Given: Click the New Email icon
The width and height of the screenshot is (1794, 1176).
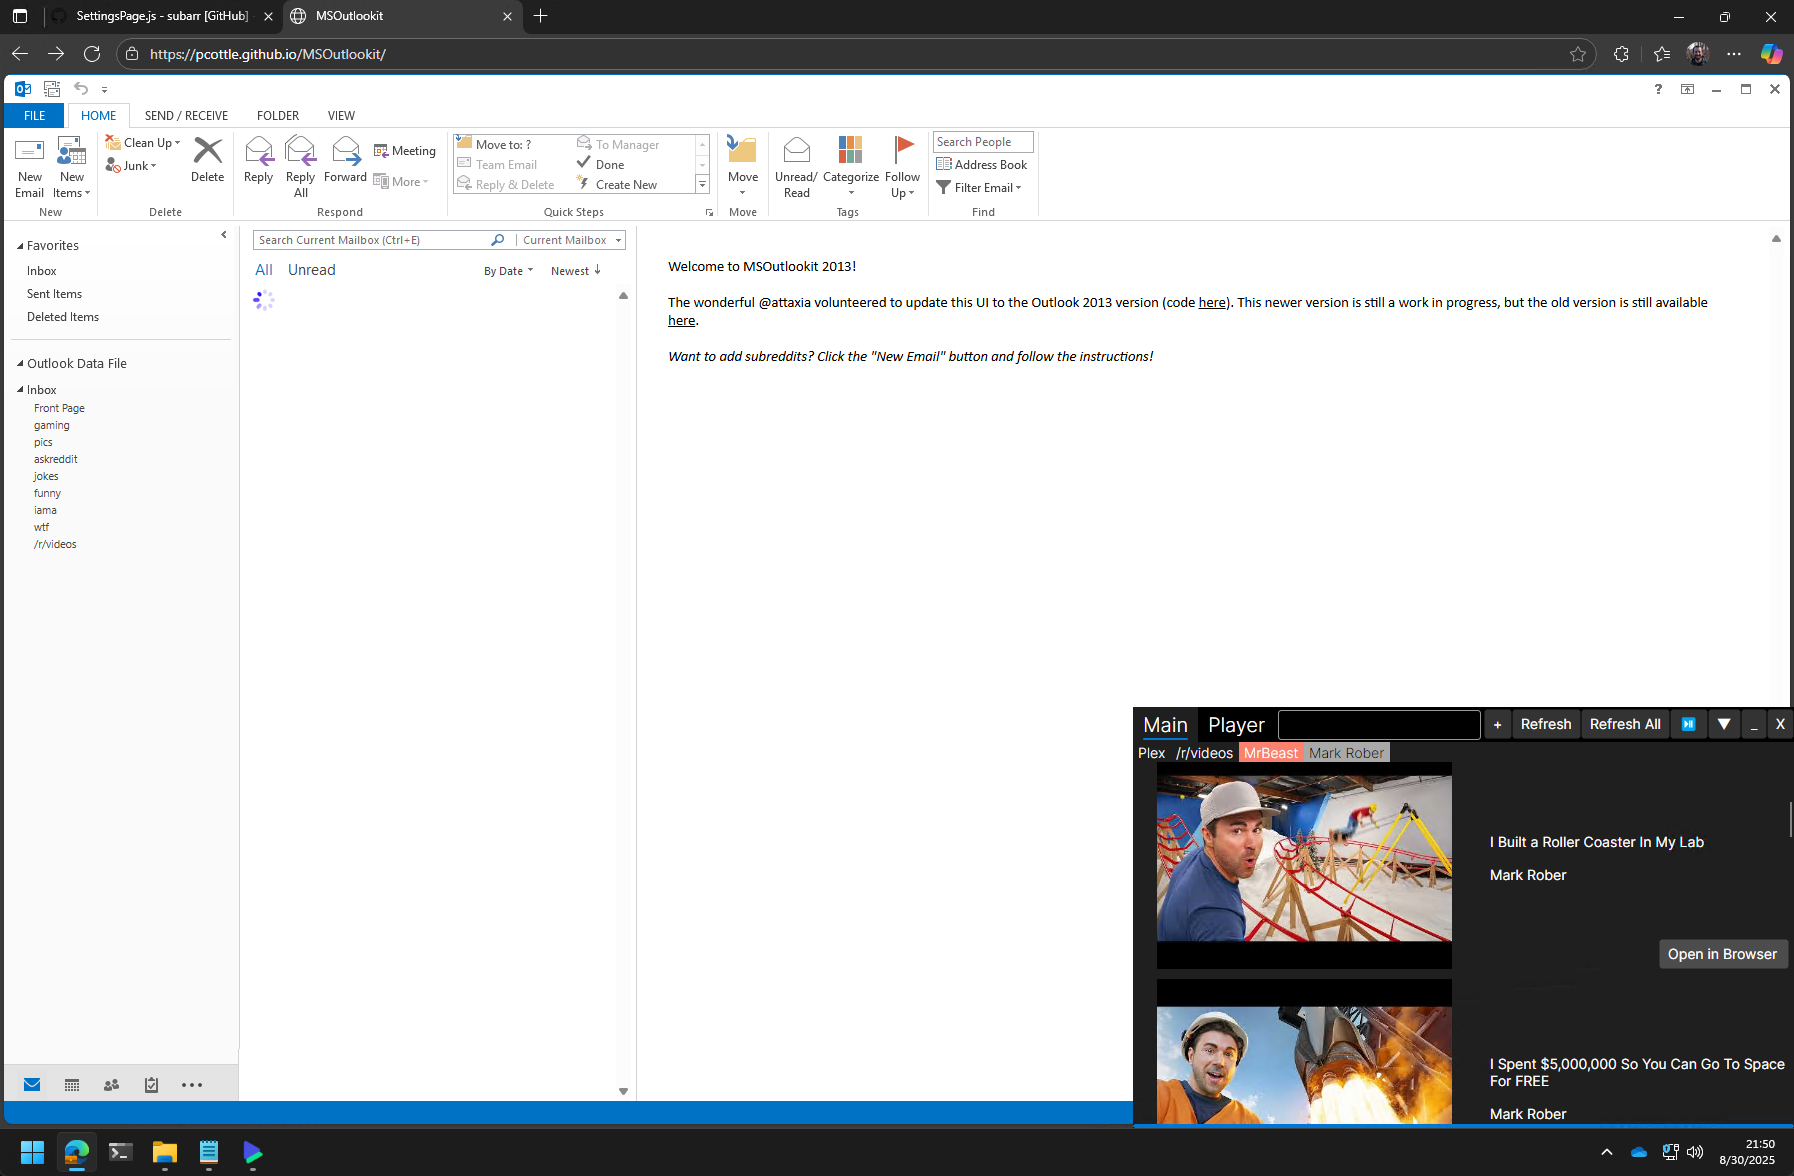Looking at the screenshot, I should pyautogui.click(x=29, y=167).
